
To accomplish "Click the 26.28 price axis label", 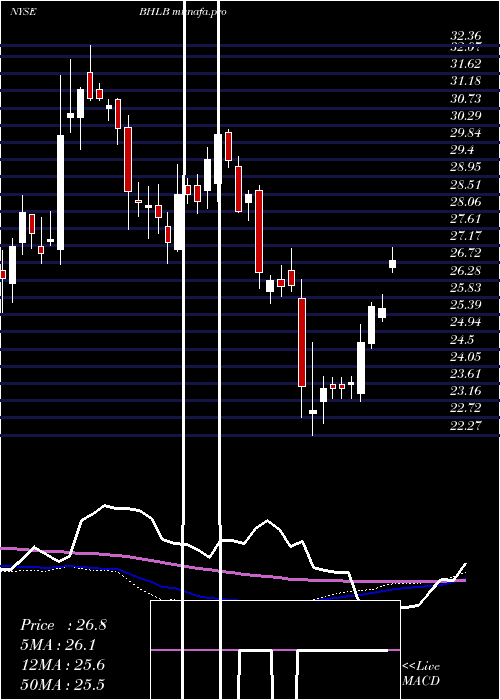I will (x=466, y=271).
